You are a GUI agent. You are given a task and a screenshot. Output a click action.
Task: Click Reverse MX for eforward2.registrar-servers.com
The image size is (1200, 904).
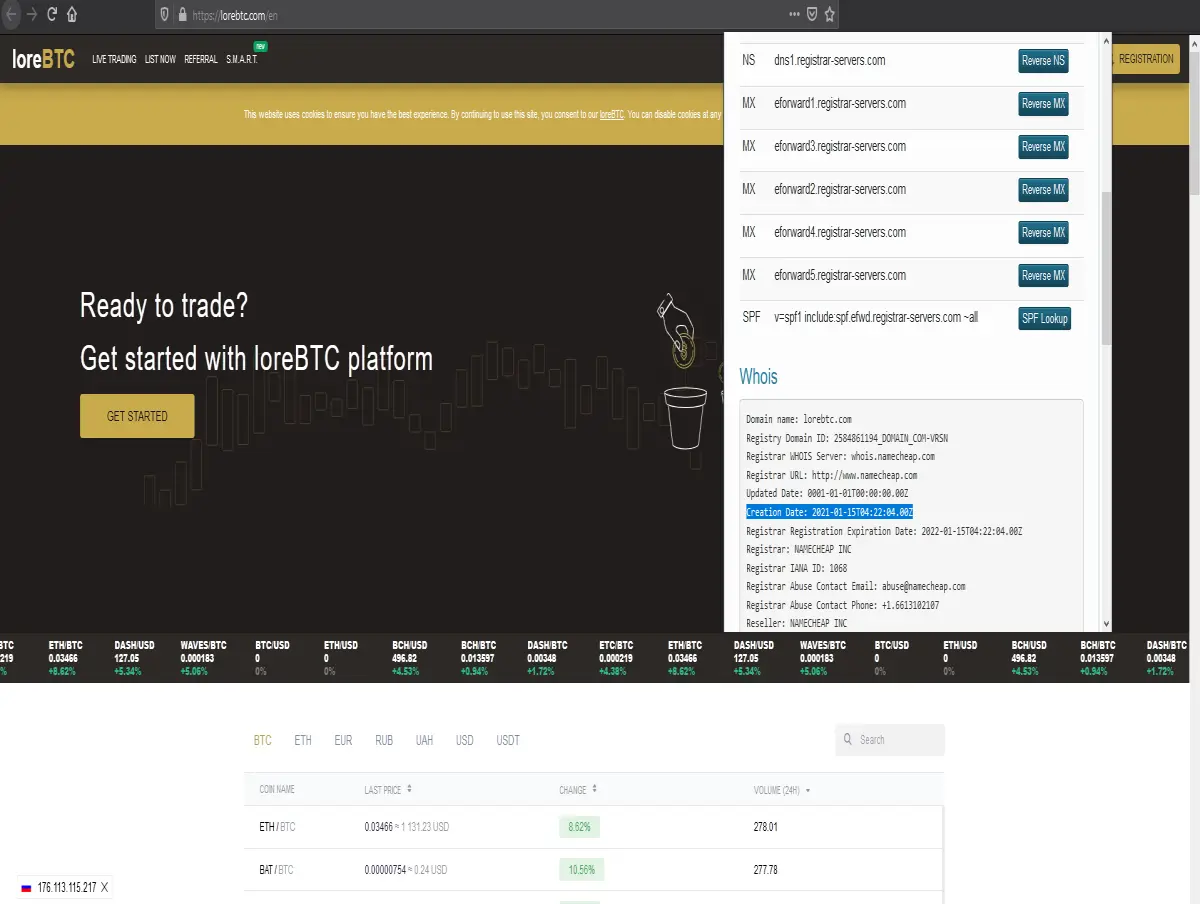pyautogui.click(x=1043, y=190)
